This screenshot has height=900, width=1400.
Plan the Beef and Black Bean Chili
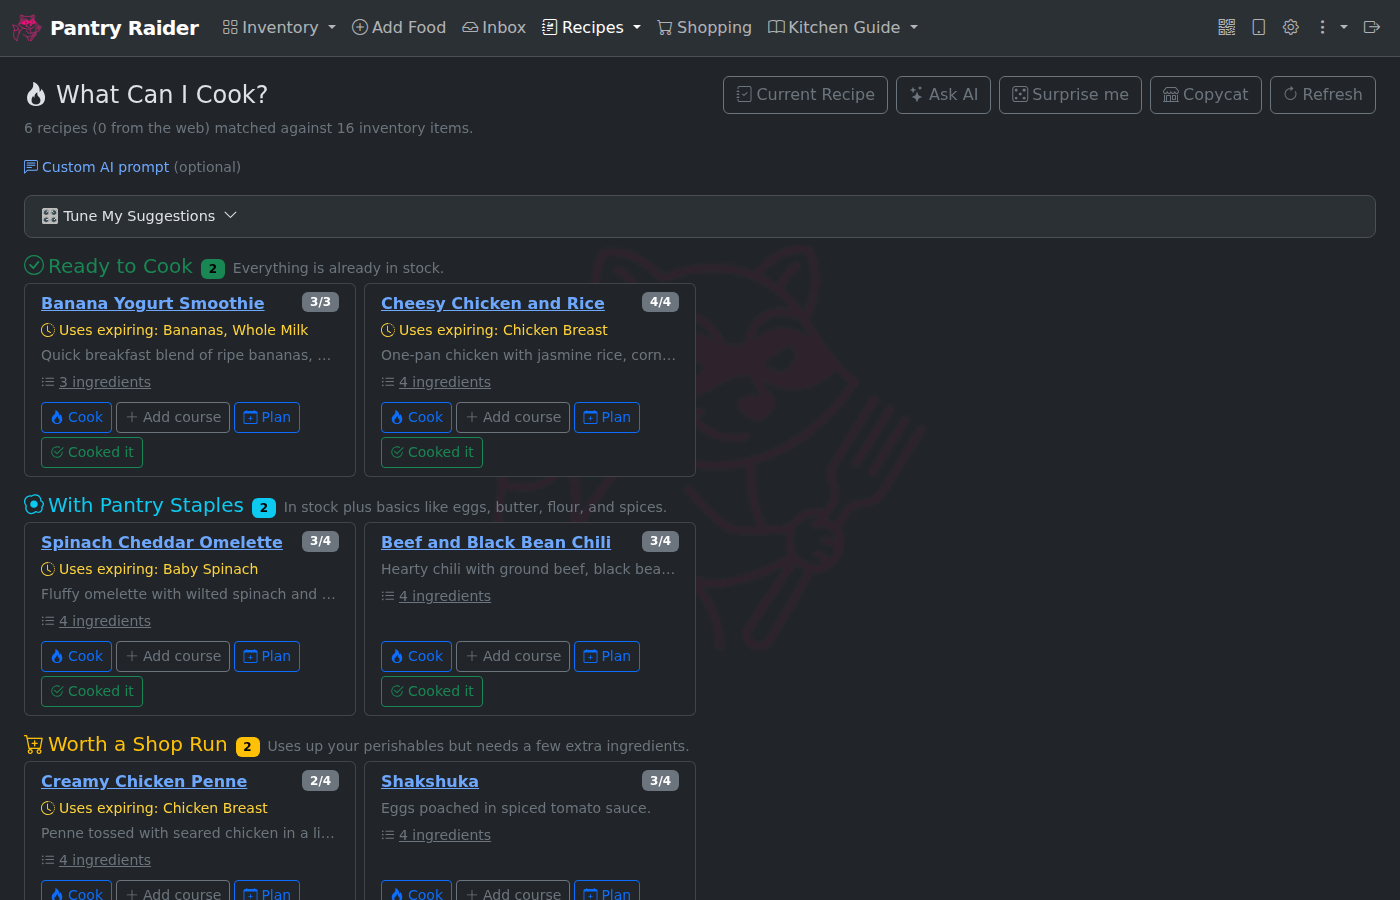(607, 656)
